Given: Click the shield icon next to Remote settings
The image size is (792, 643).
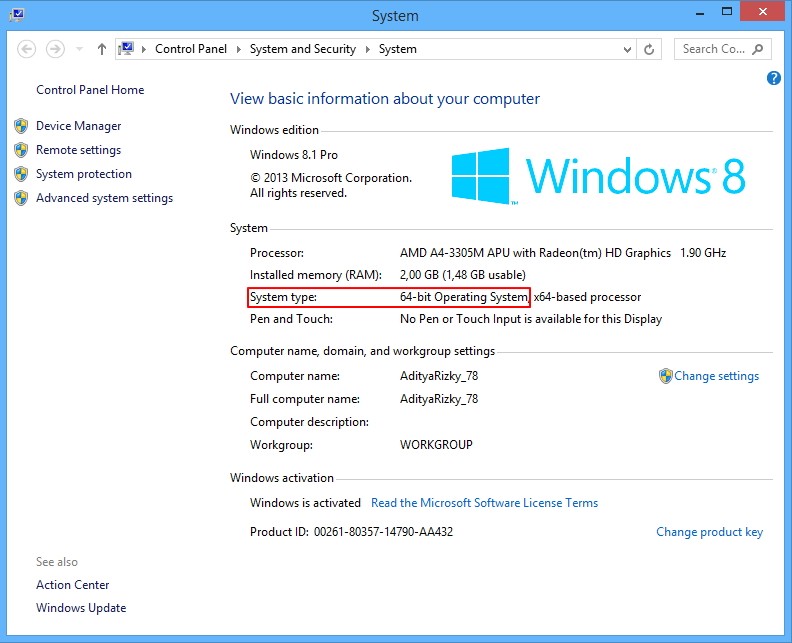Looking at the screenshot, I should [x=21, y=150].
